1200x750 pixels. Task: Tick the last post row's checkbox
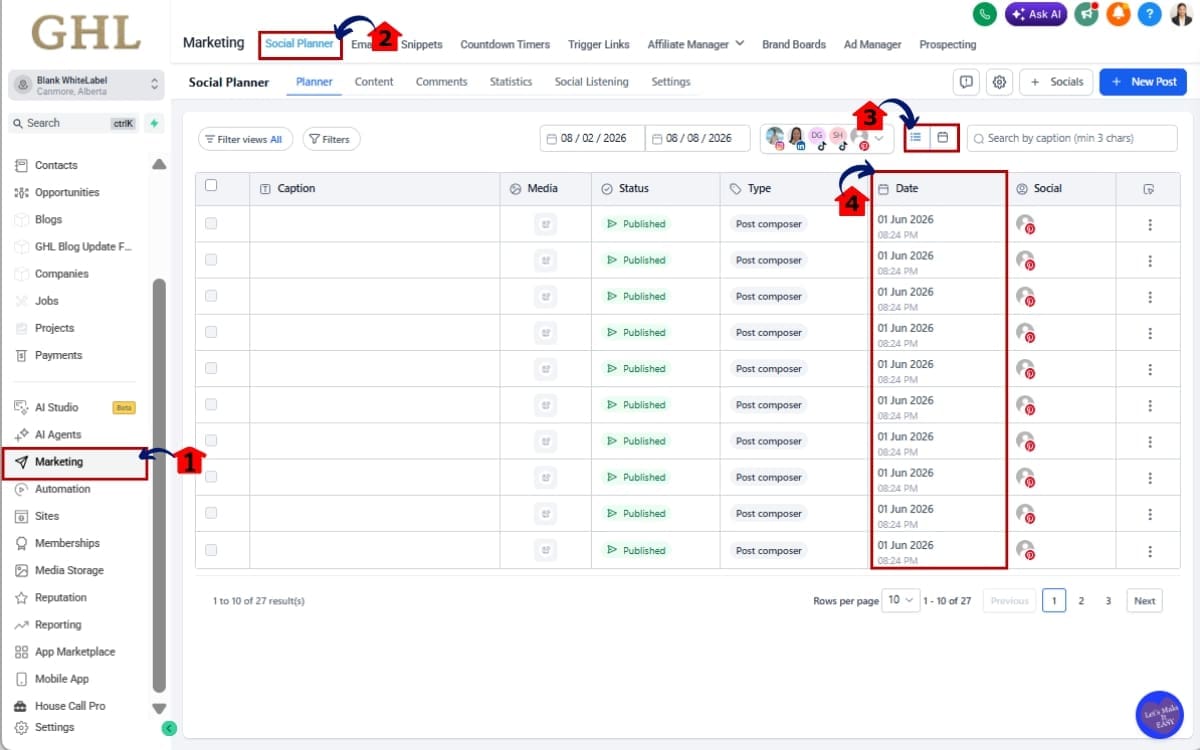(211, 549)
